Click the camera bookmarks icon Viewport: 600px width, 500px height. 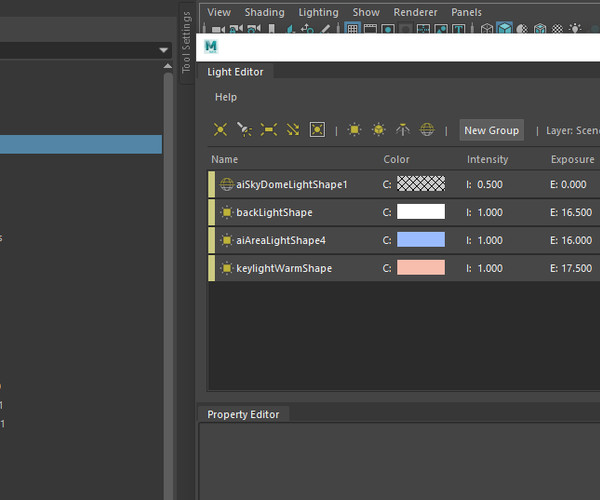(x=272, y=29)
